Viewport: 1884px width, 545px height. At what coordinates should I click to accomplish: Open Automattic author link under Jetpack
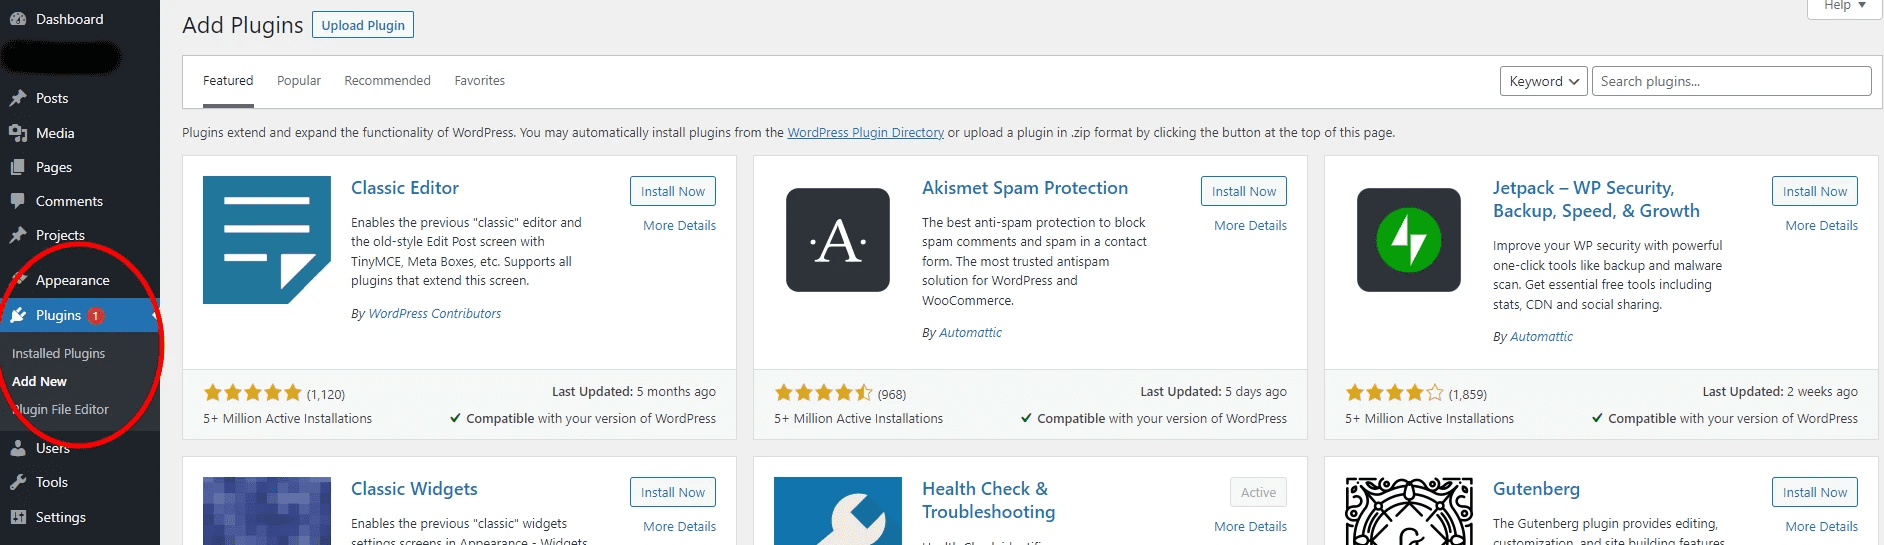1541,337
